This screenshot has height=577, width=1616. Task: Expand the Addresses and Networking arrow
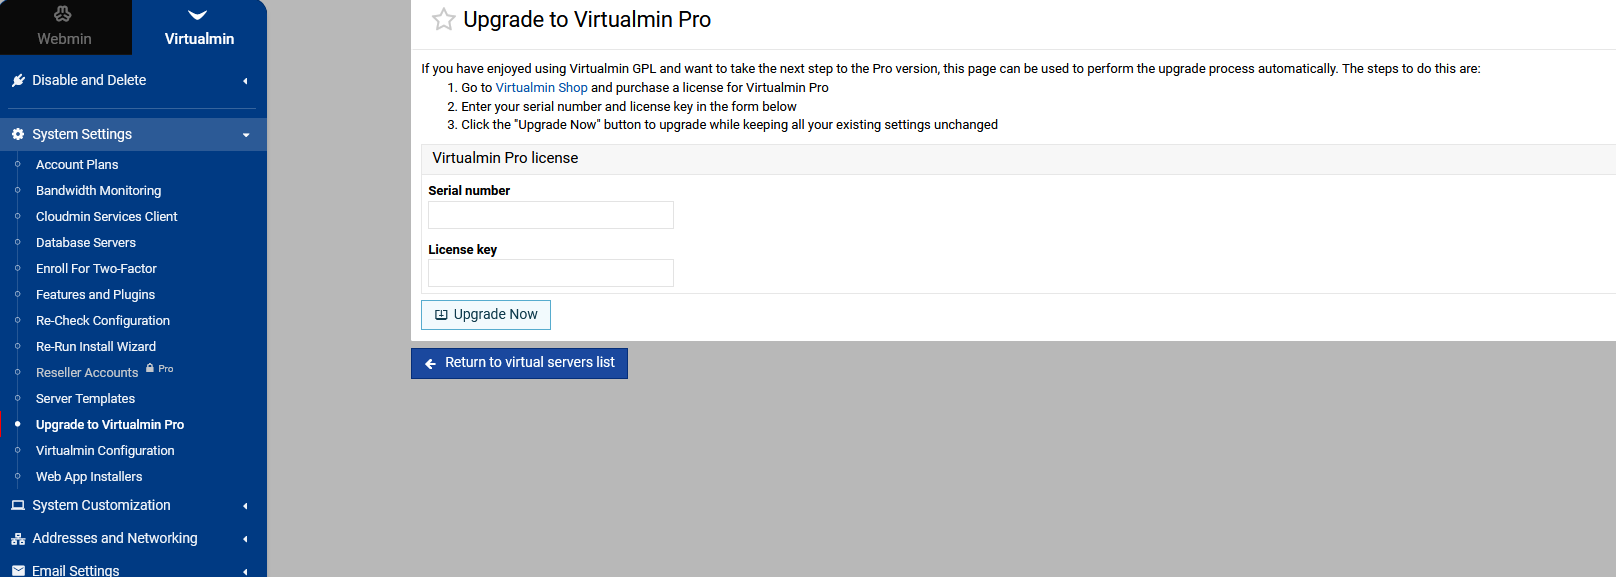click(245, 539)
